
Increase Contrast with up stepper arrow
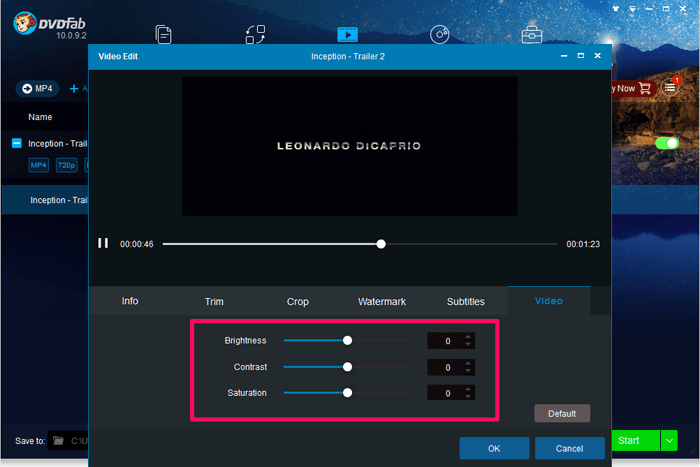468,363
